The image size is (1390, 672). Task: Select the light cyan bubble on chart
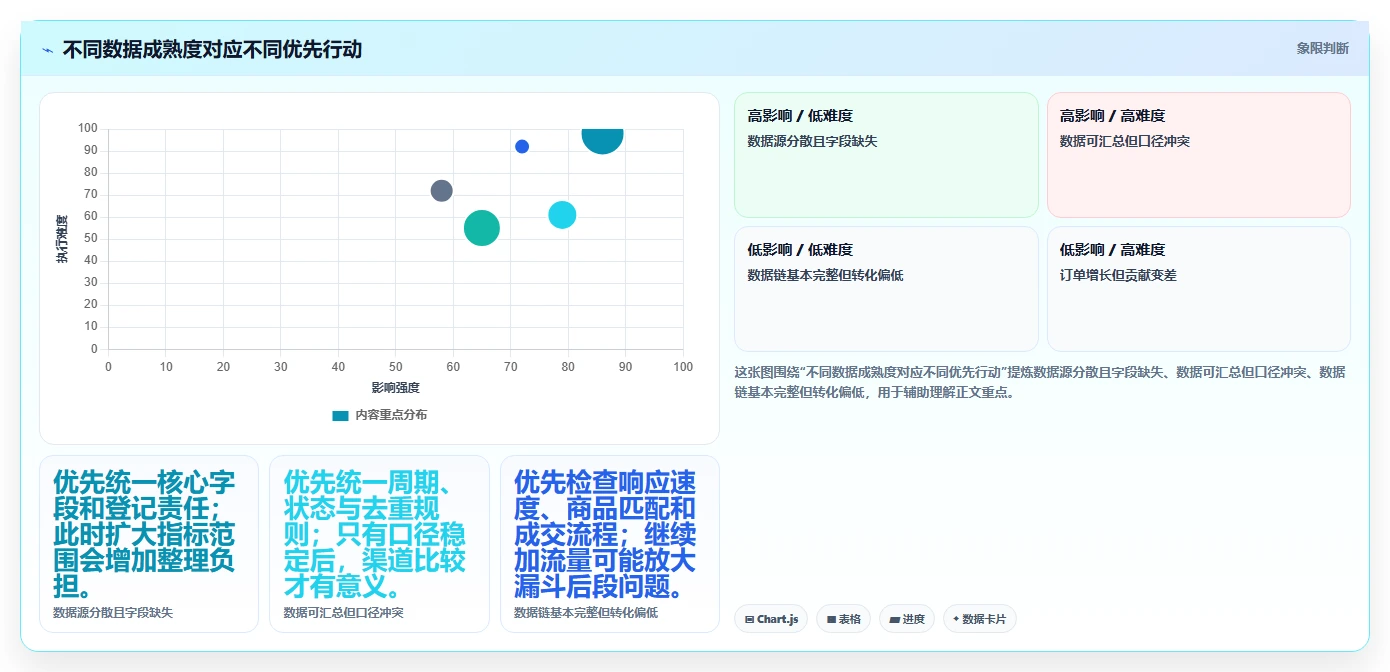(x=562, y=215)
